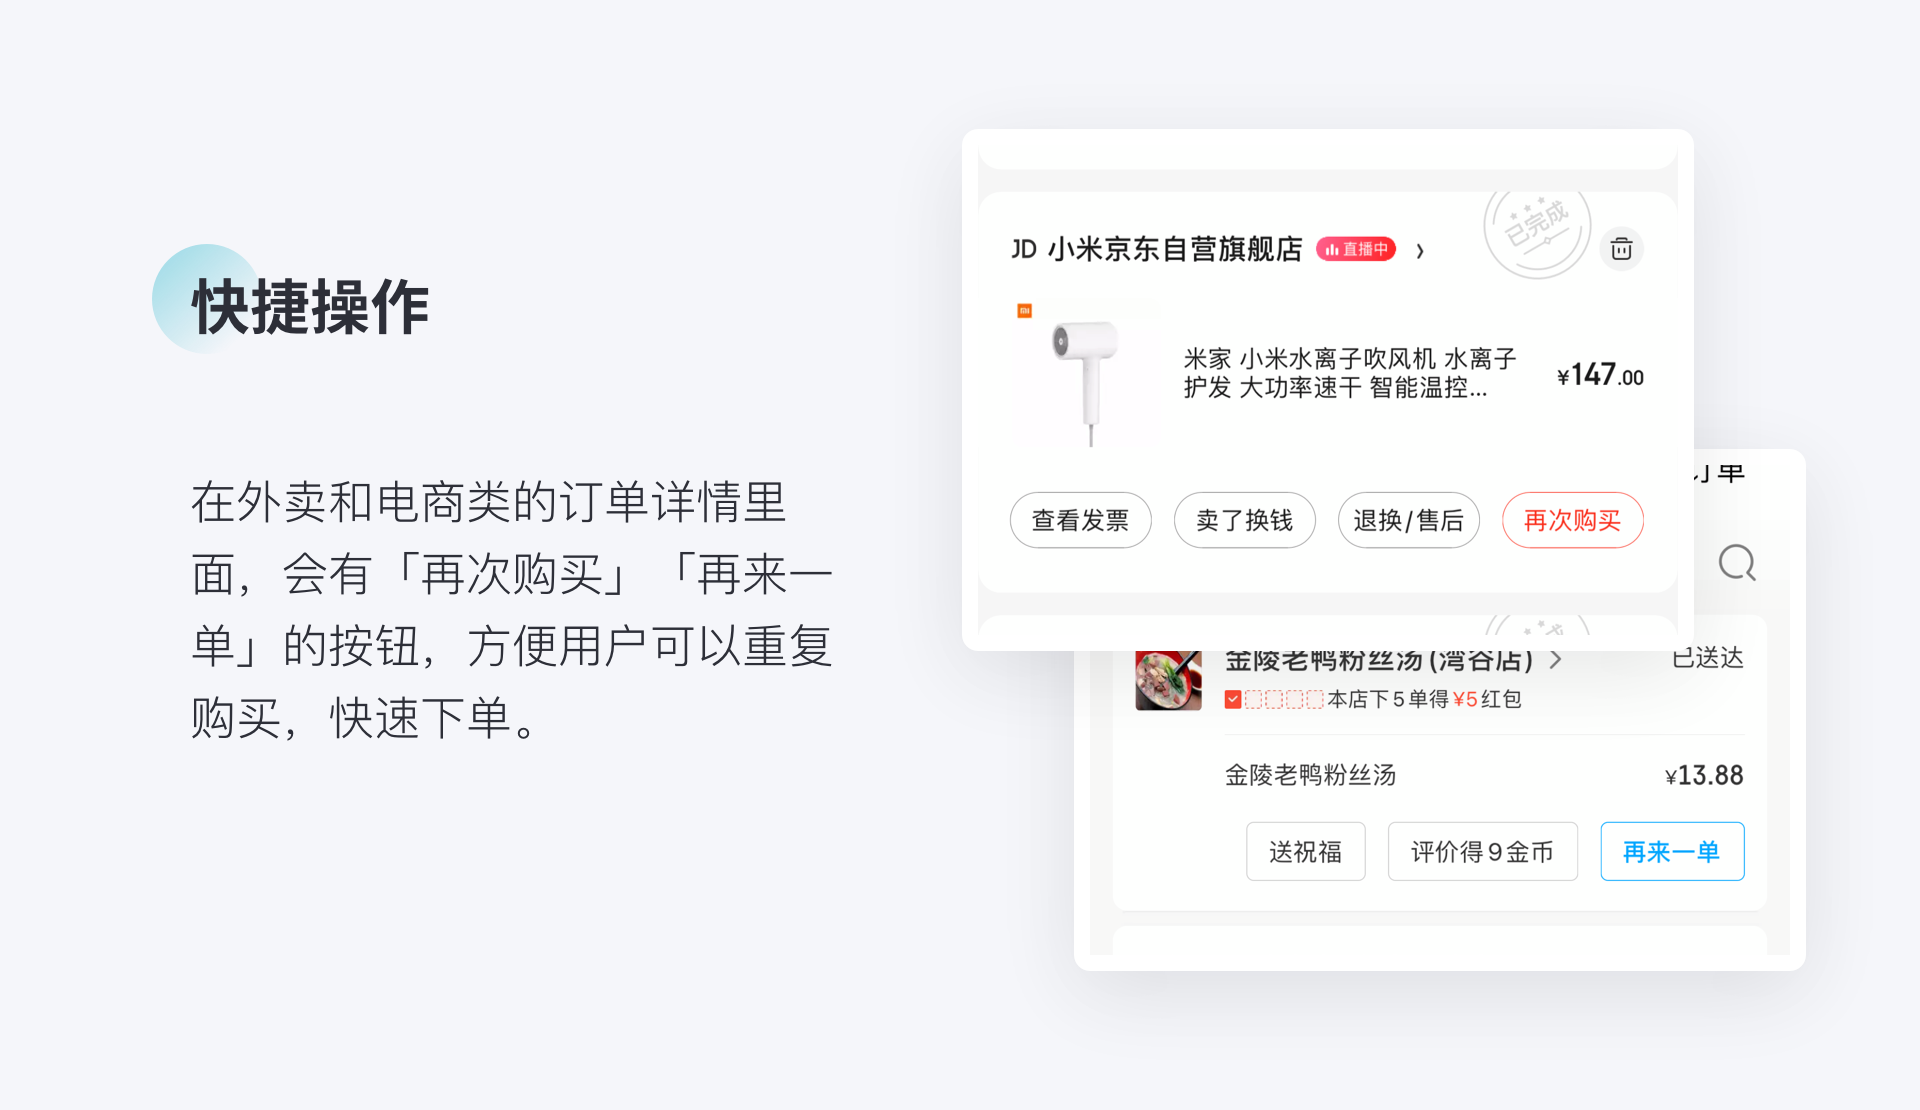Click the JD logo beside store name
This screenshot has height=1110, width=1920.
tap(1024, 249)
